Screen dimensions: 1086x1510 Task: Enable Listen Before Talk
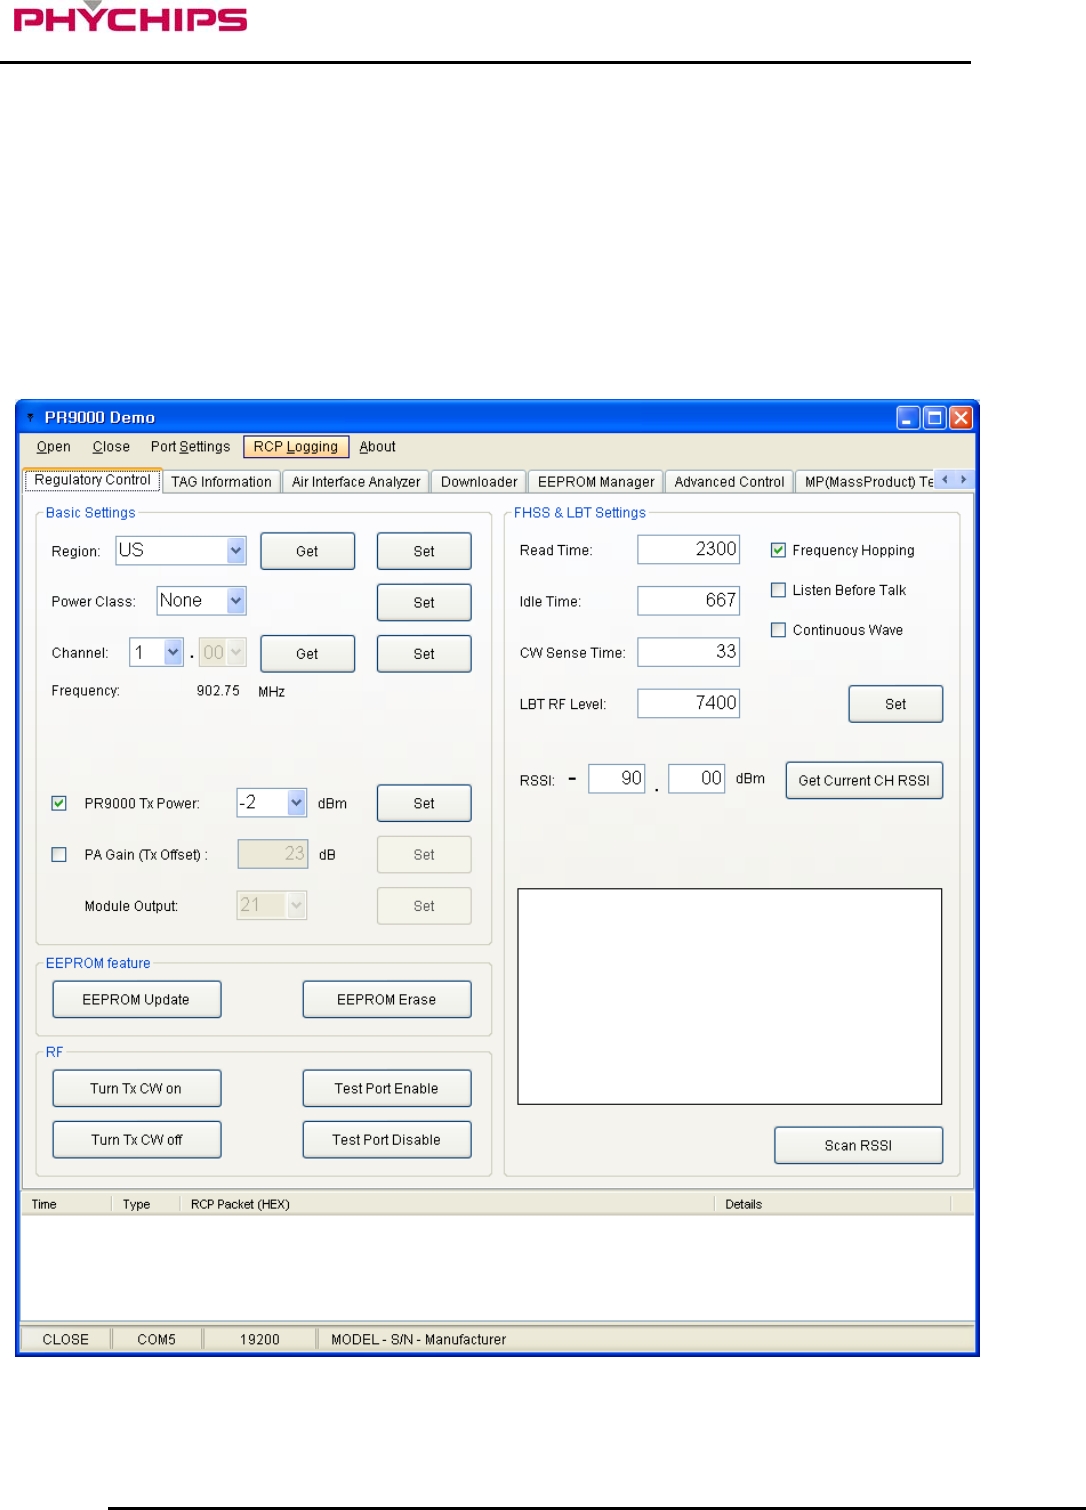pyautogui.click(x=778, y=590)
